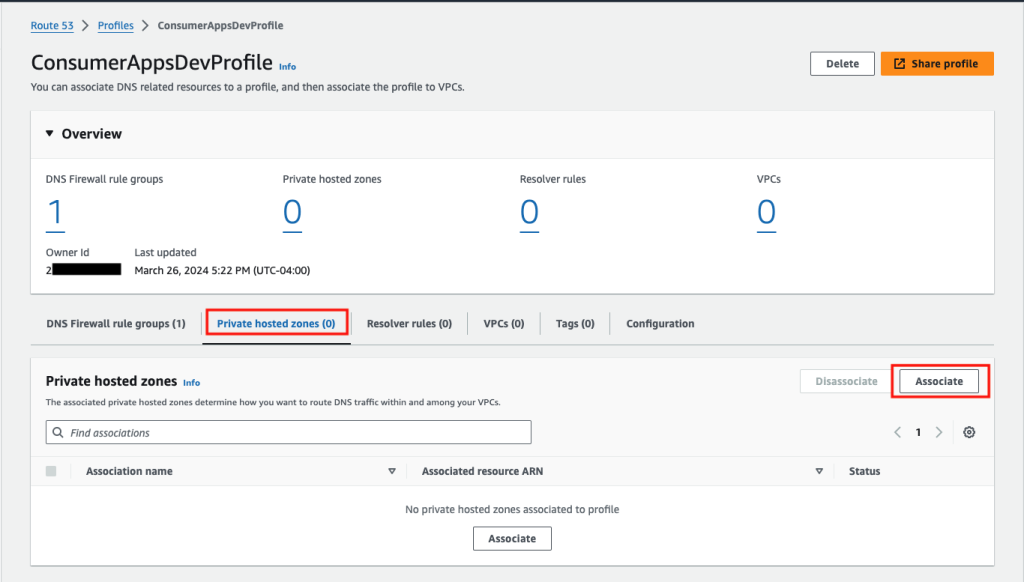1024x582 pixels.
Task: Click Info next to Private hosted zones heading
Action: (x=190, y=381)
